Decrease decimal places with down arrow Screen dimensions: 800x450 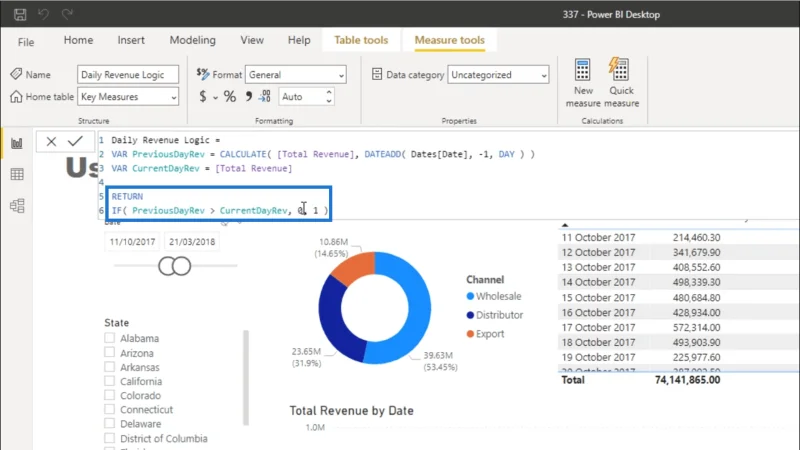(x=329, y=101)
